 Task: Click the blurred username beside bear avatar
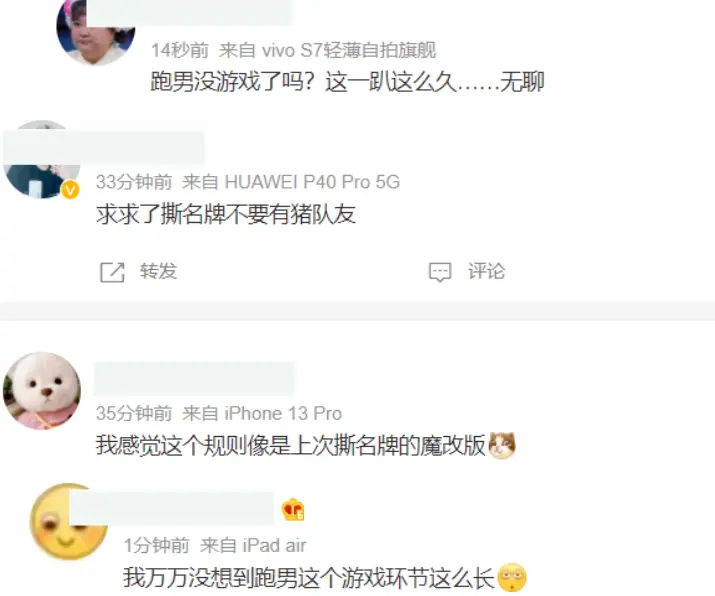[x=194, y=379]
